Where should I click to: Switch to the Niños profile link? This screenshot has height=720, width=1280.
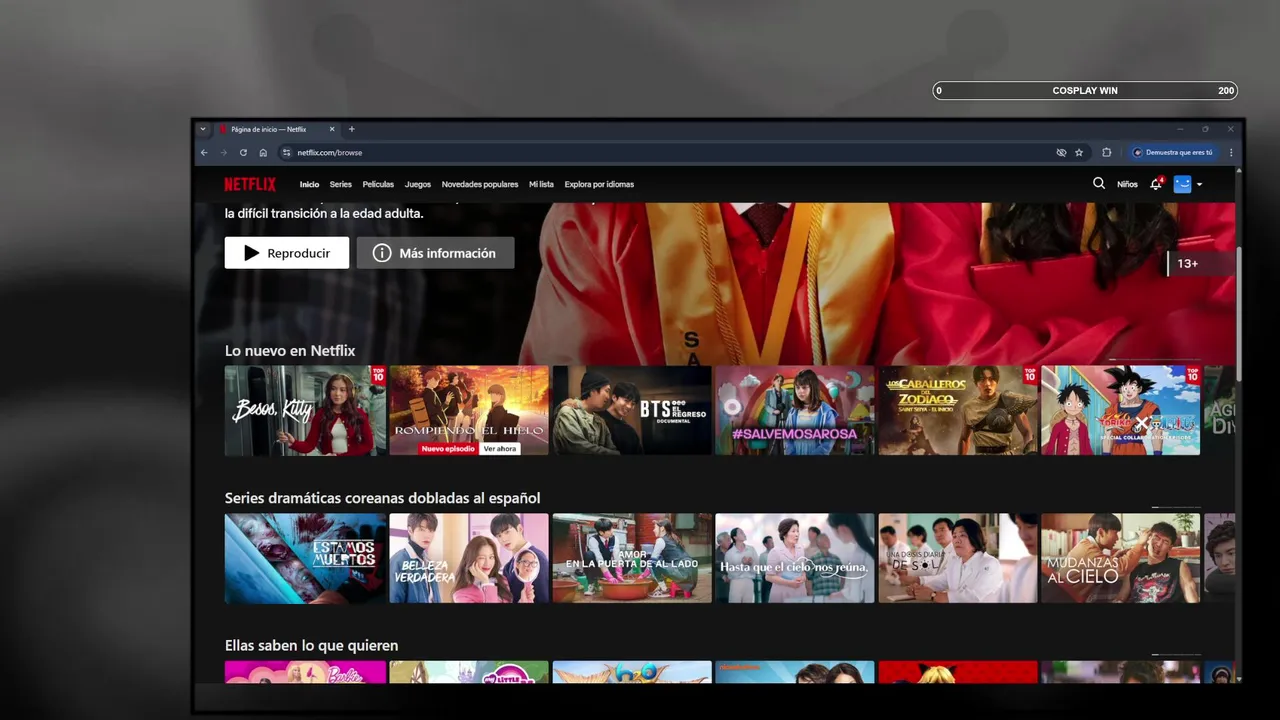coord(1127,184)
